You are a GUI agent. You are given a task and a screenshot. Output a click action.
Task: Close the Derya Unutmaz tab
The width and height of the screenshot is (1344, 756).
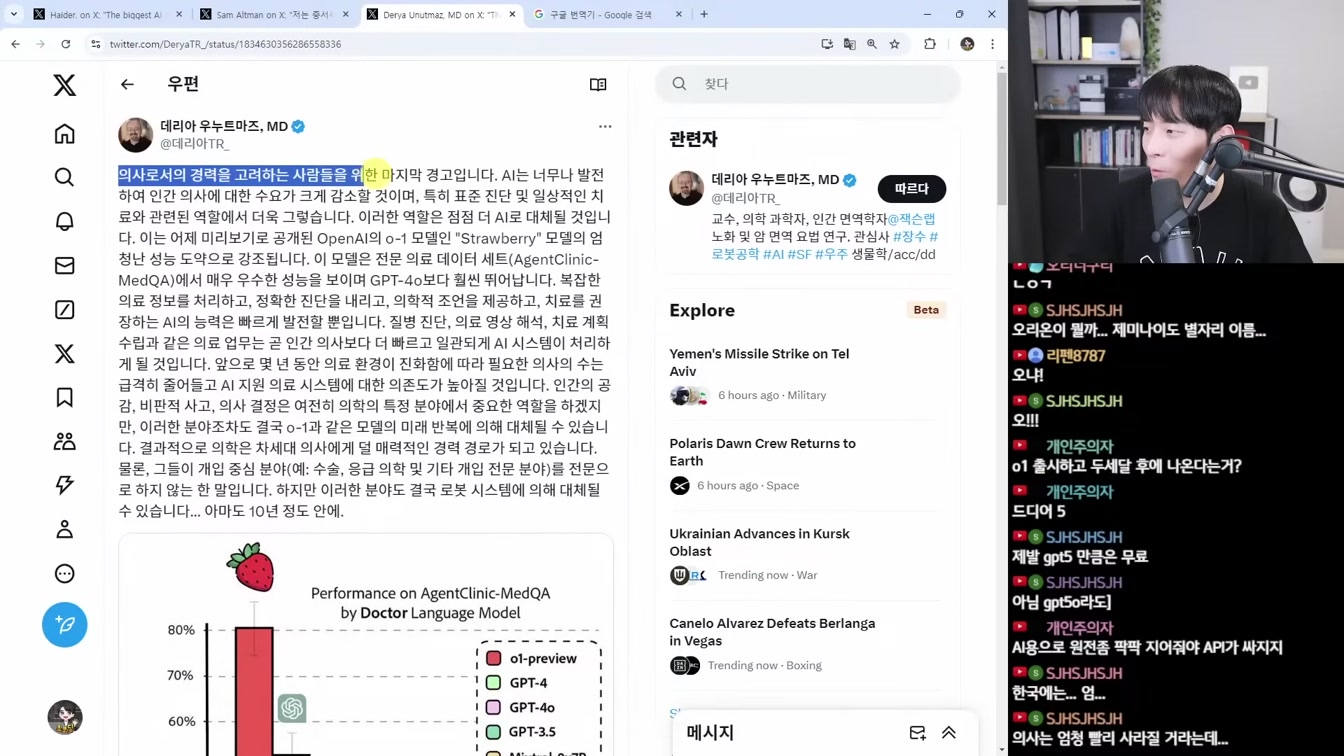coord(512,15)
